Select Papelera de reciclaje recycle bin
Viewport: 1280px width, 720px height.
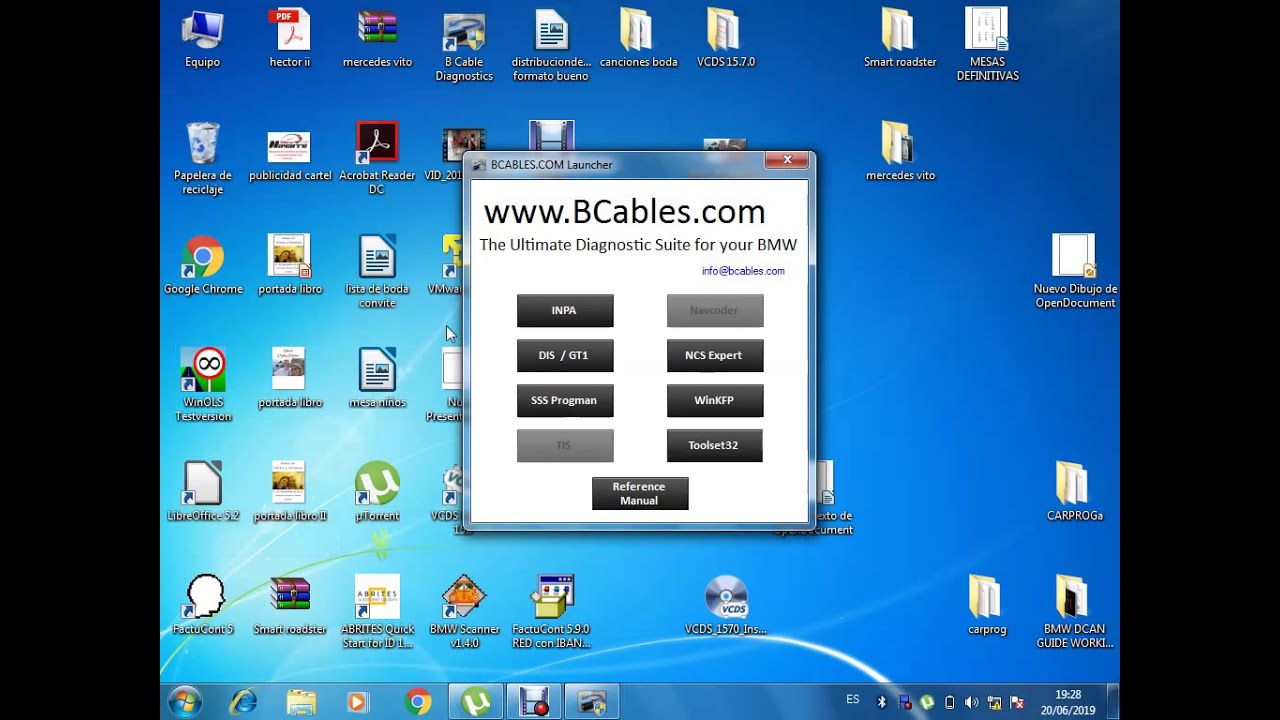click(202, 160)
